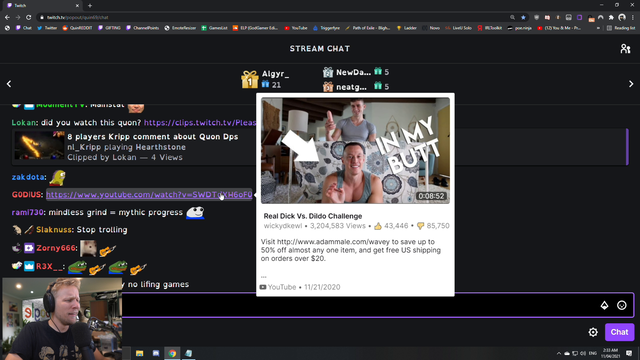640x360 pixels.
Task: Open Discord from taskbar
Action: (156, 353)
